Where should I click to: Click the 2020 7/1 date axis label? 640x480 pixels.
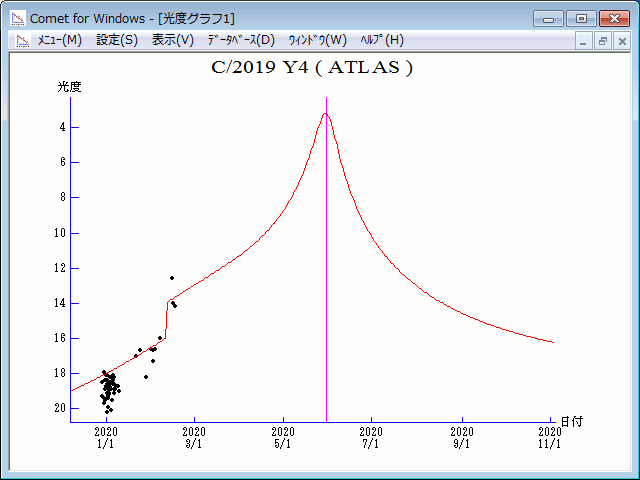(x=371, y=438)
